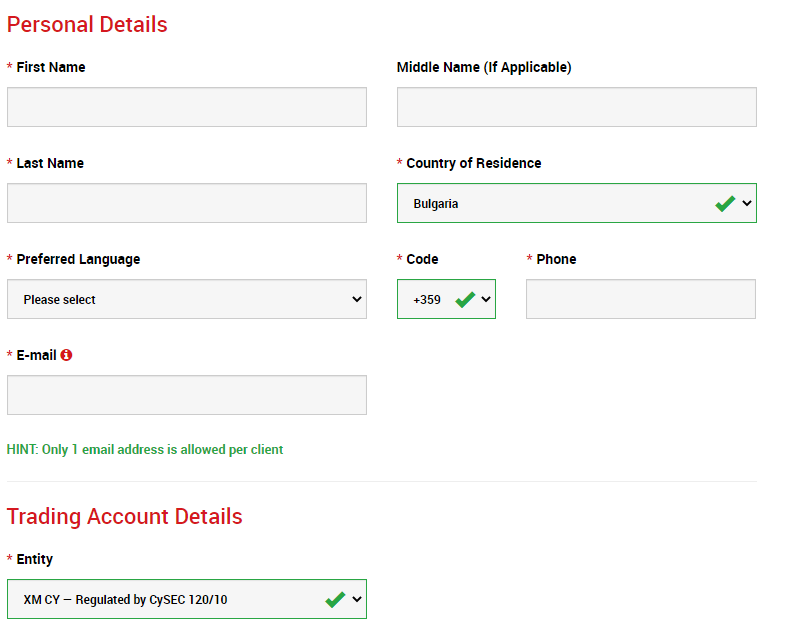Click the First Name label
Screen dimensions: 807x631
click(50, 67)
